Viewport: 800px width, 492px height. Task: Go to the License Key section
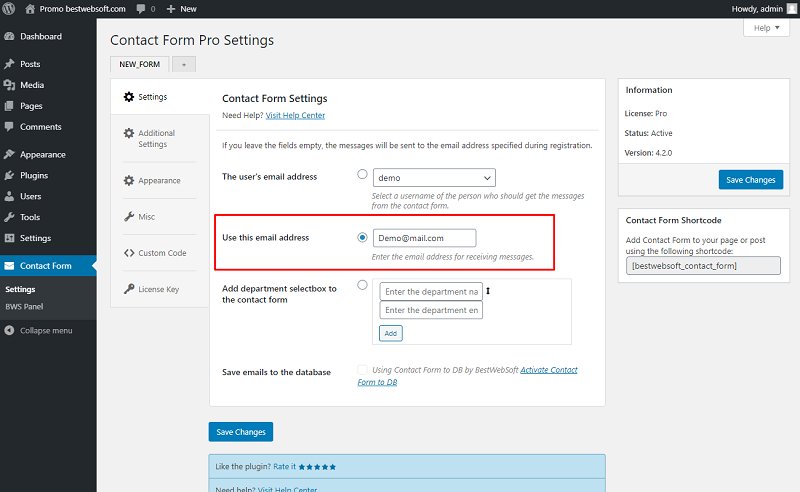(x=159, y=289)
